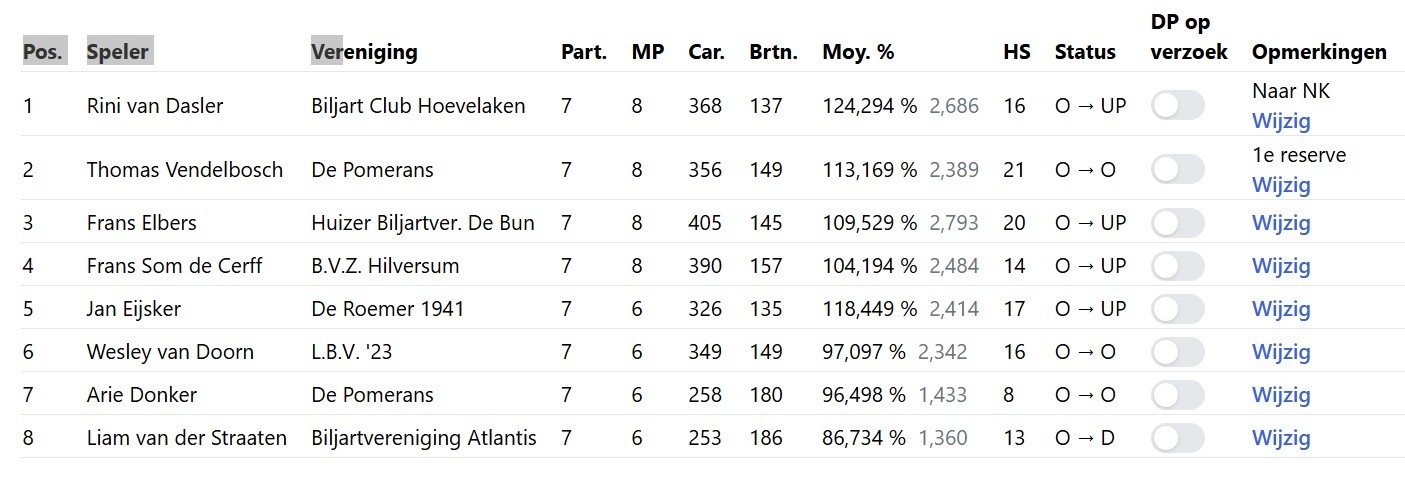The image size is (1405, 478).
Task: Toggle DP op verzoek for Liam van der Straaten
Action: click(1177, 437)
